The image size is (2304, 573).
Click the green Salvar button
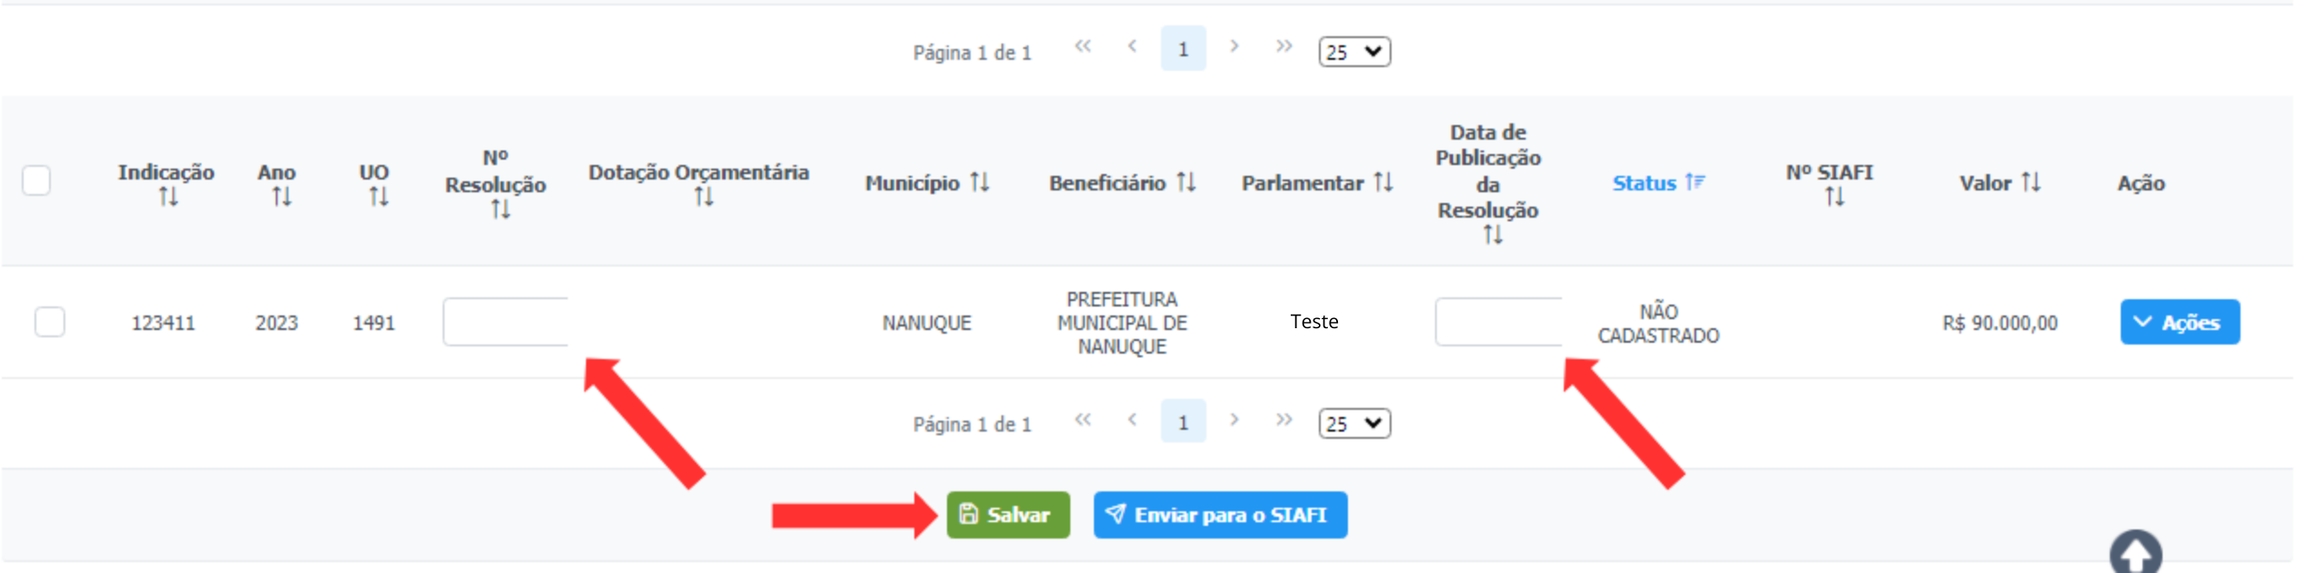pyautogui.click(x=1007, y=515)
